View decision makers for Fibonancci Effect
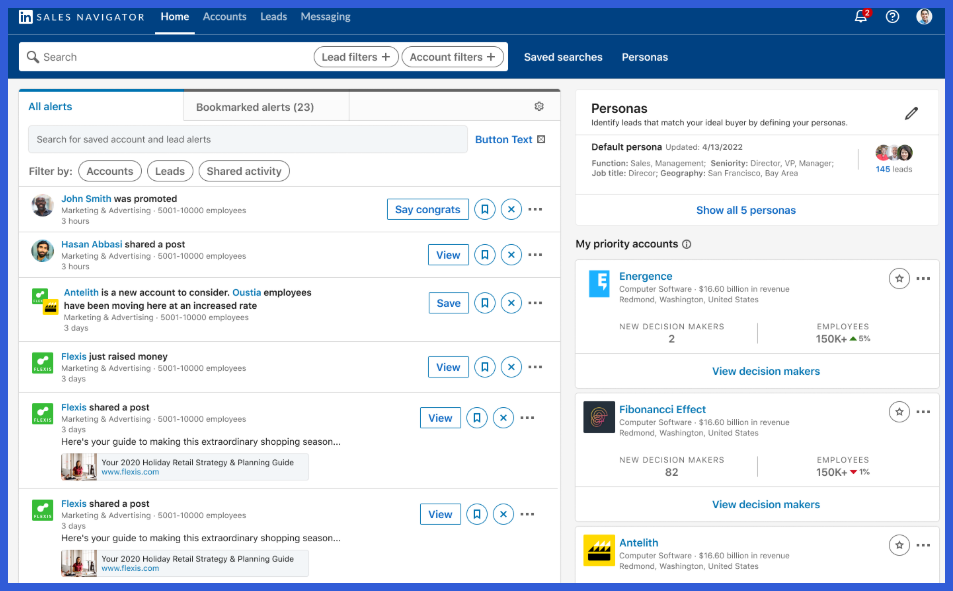This screenshot has height=591, width=953. pyautogui.click(x=765, y=504)
